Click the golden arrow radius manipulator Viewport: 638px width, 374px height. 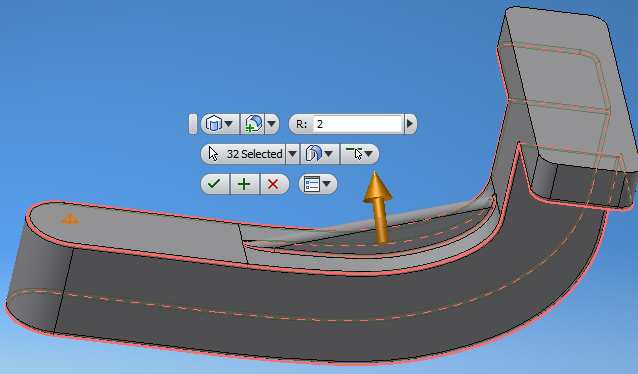379,208
